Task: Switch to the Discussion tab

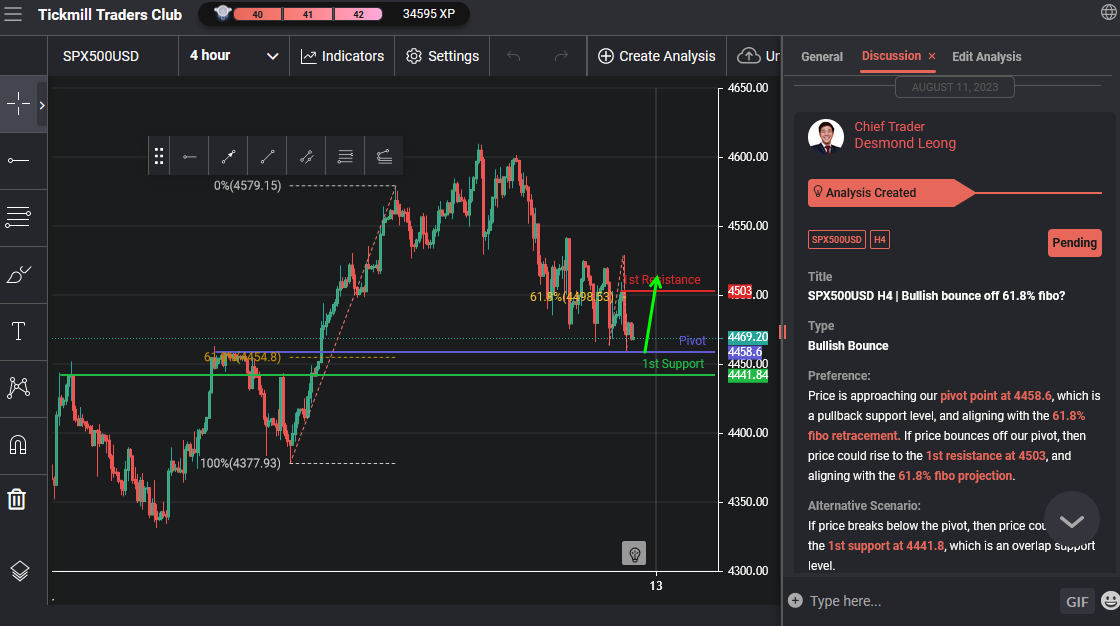Action: click(891, 56)
